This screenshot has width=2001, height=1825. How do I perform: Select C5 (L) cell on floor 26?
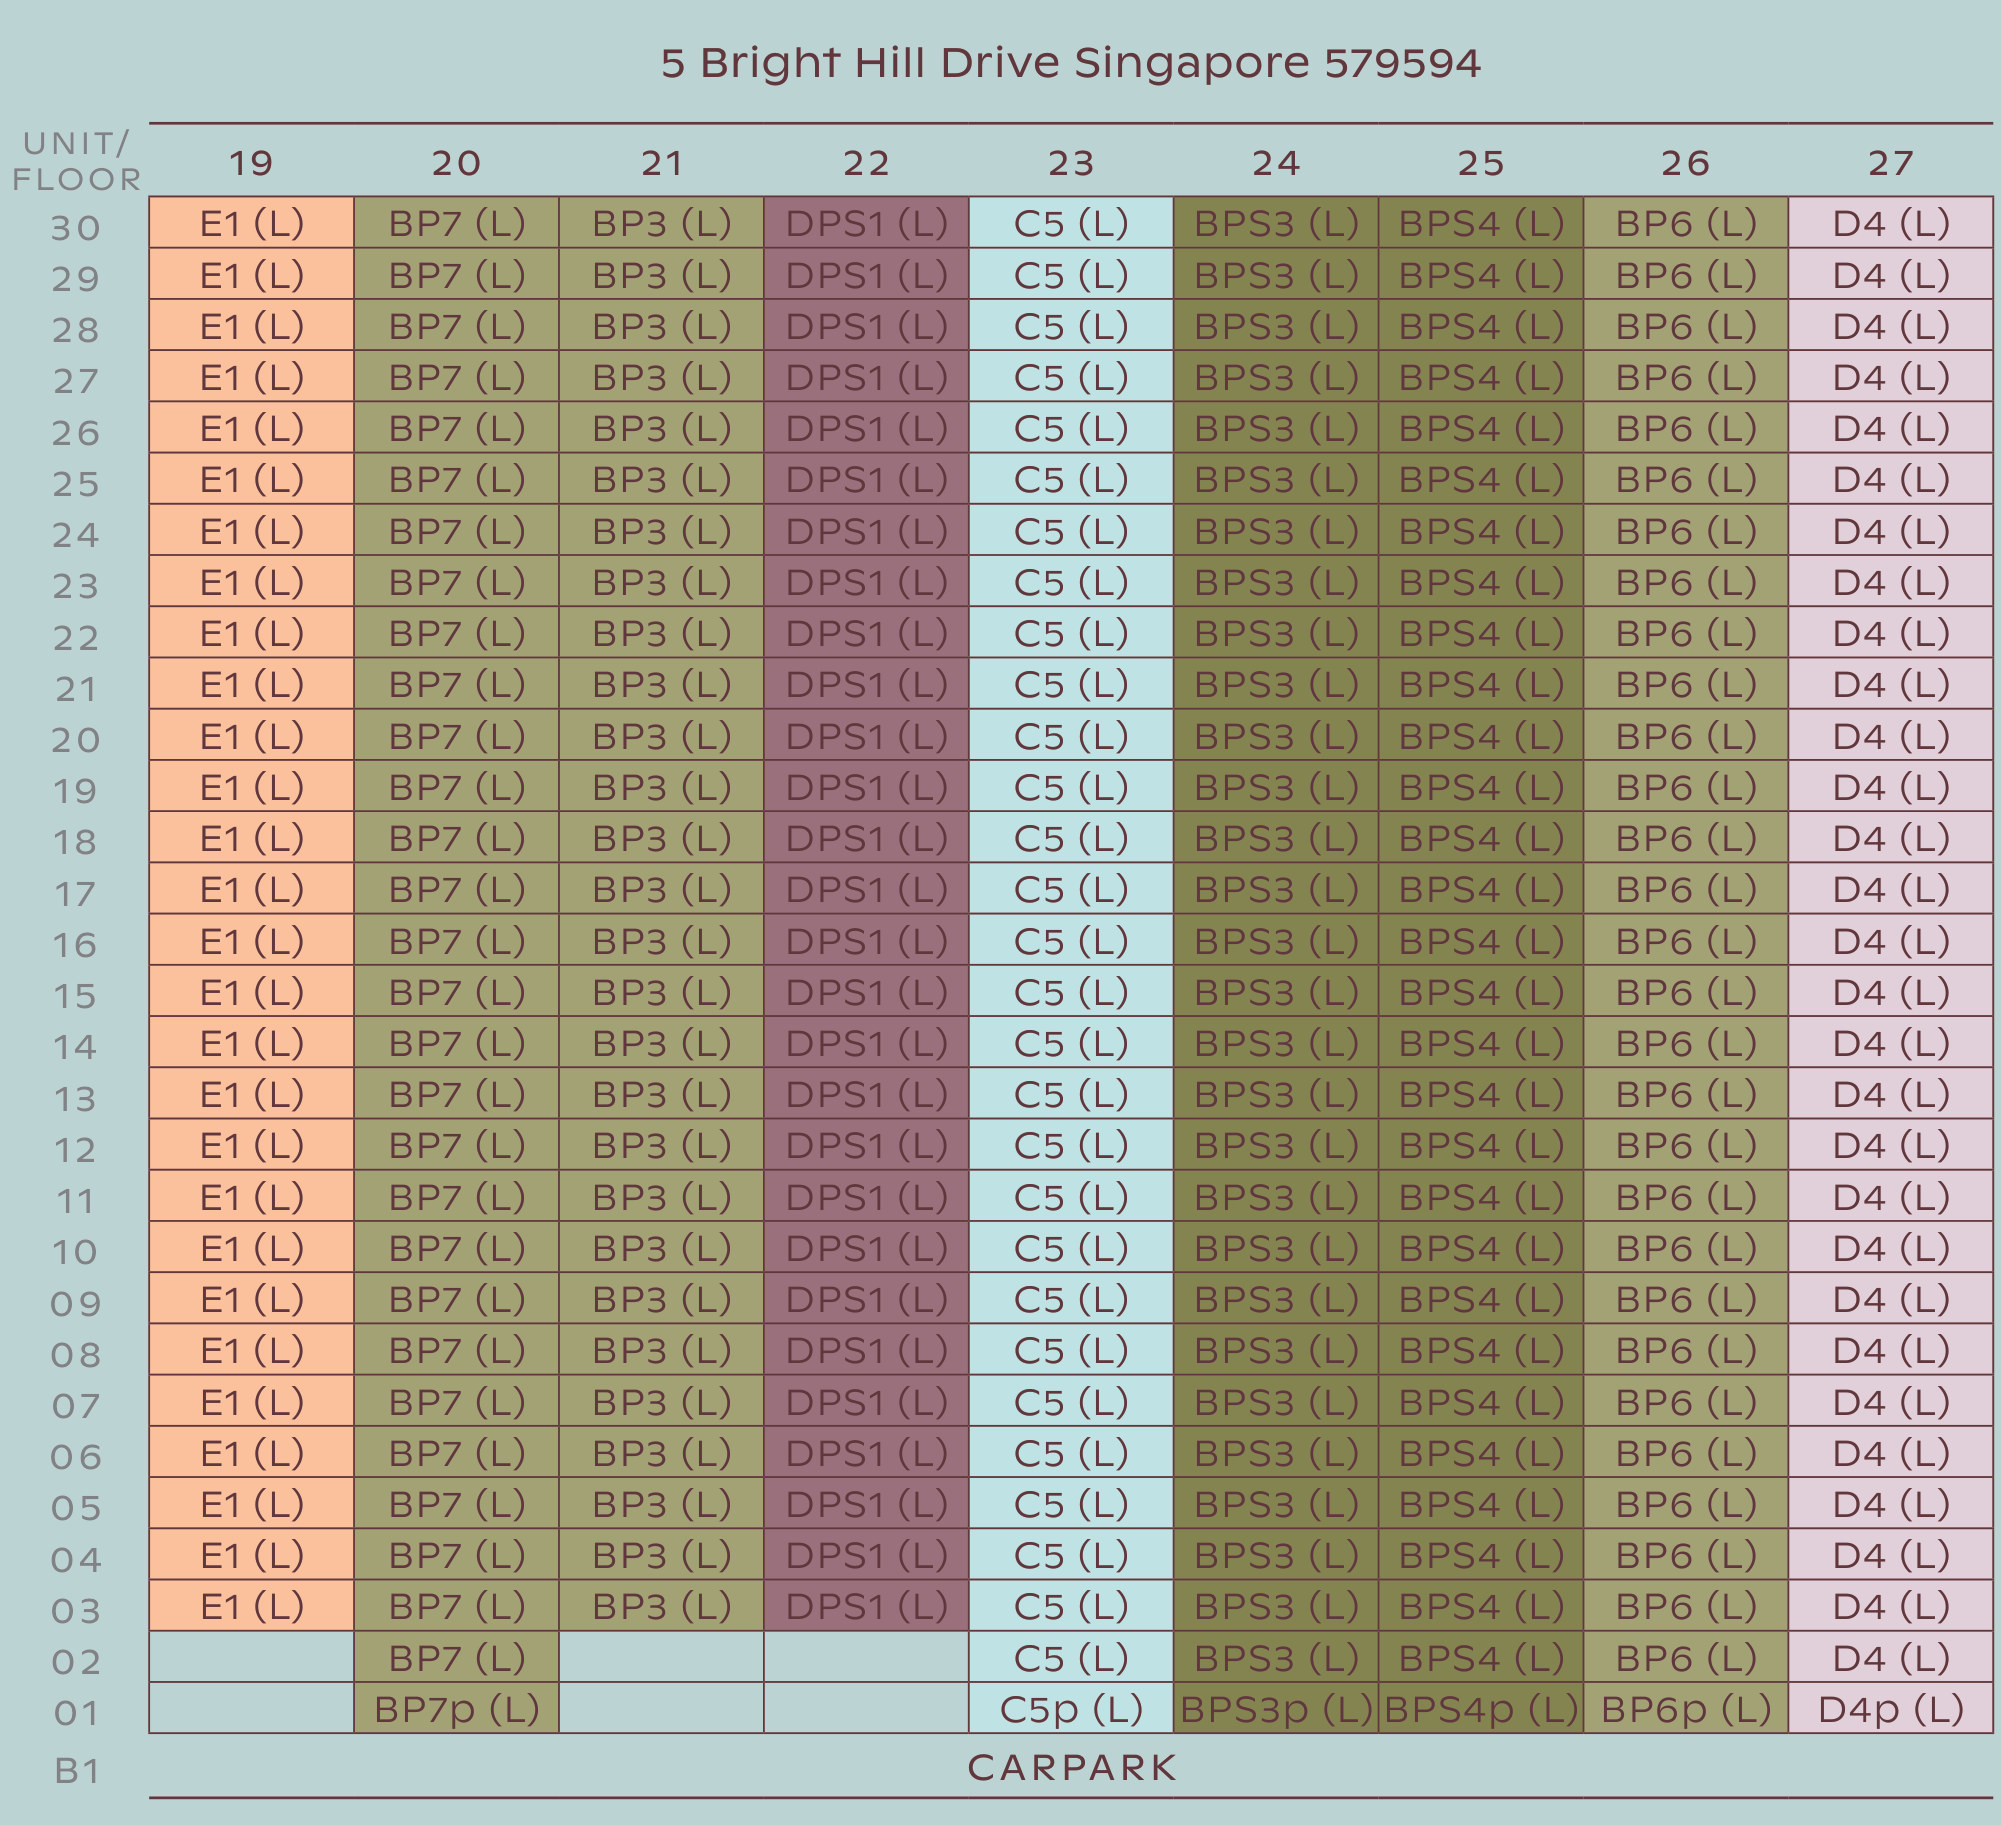pos(1071,427)
